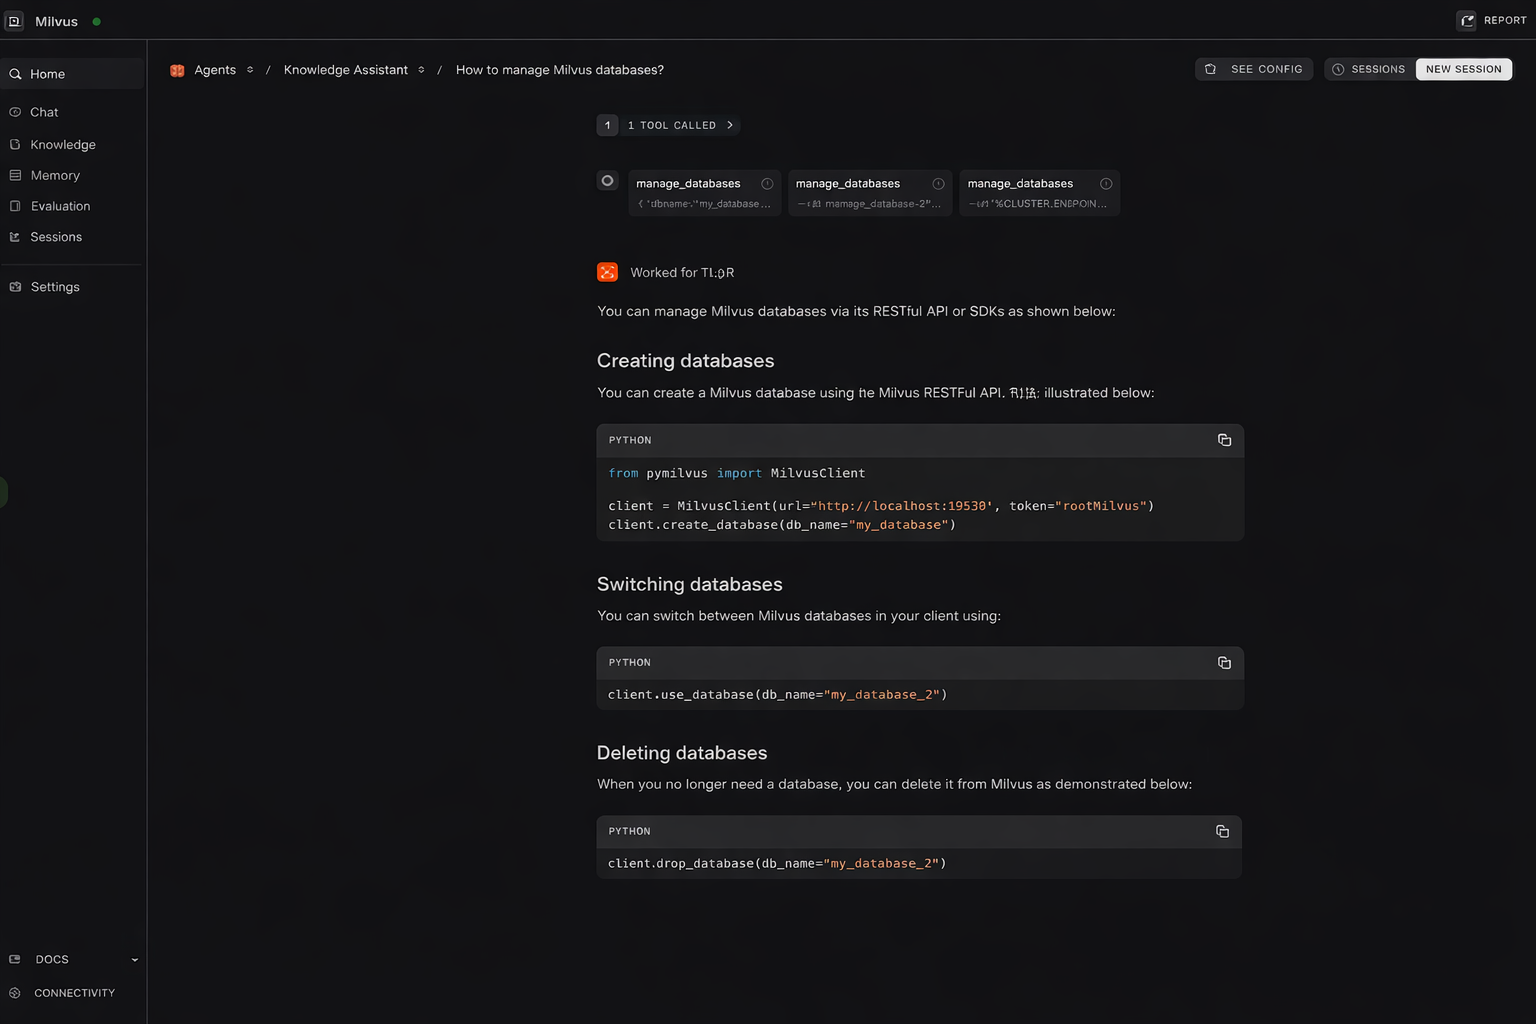
Task: Open the Evaluation sidebar item
Action: coord(60,206)
